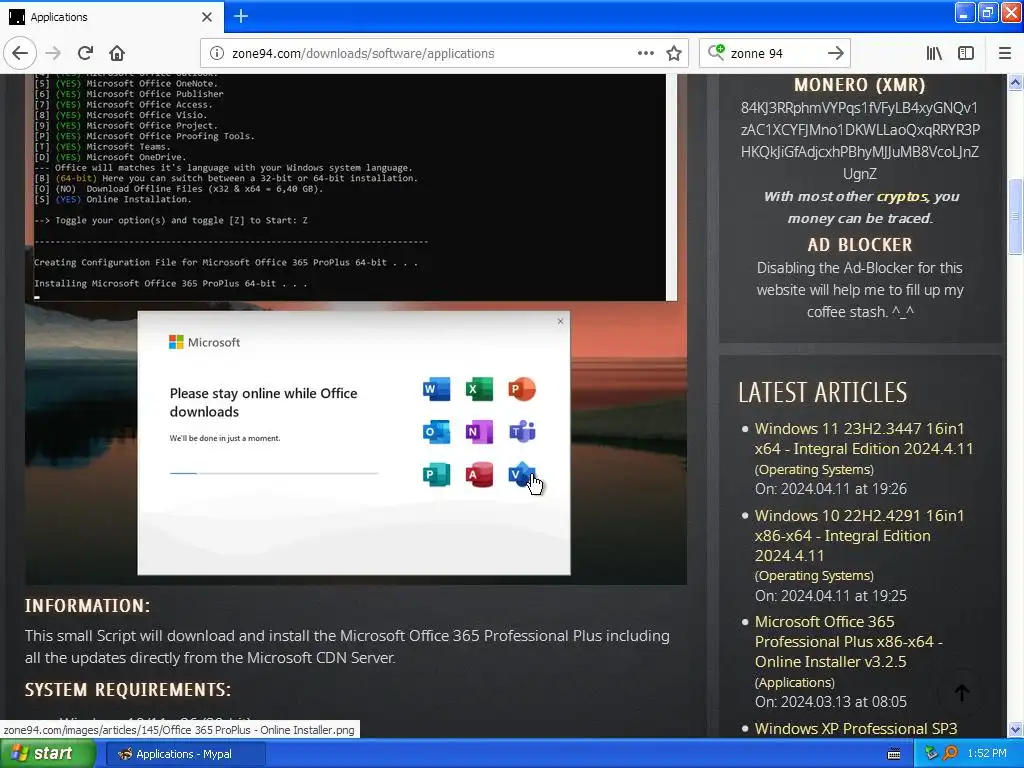Click the Office download progress bar

274,473
